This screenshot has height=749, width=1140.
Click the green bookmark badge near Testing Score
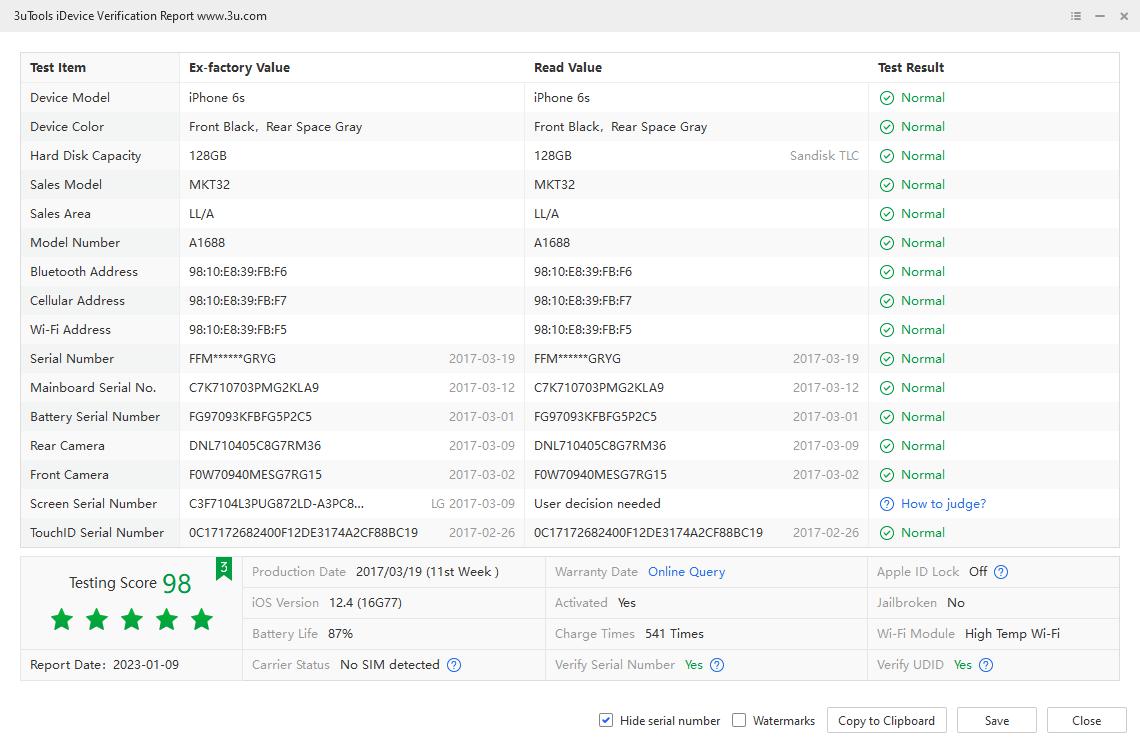coord(224,569)
